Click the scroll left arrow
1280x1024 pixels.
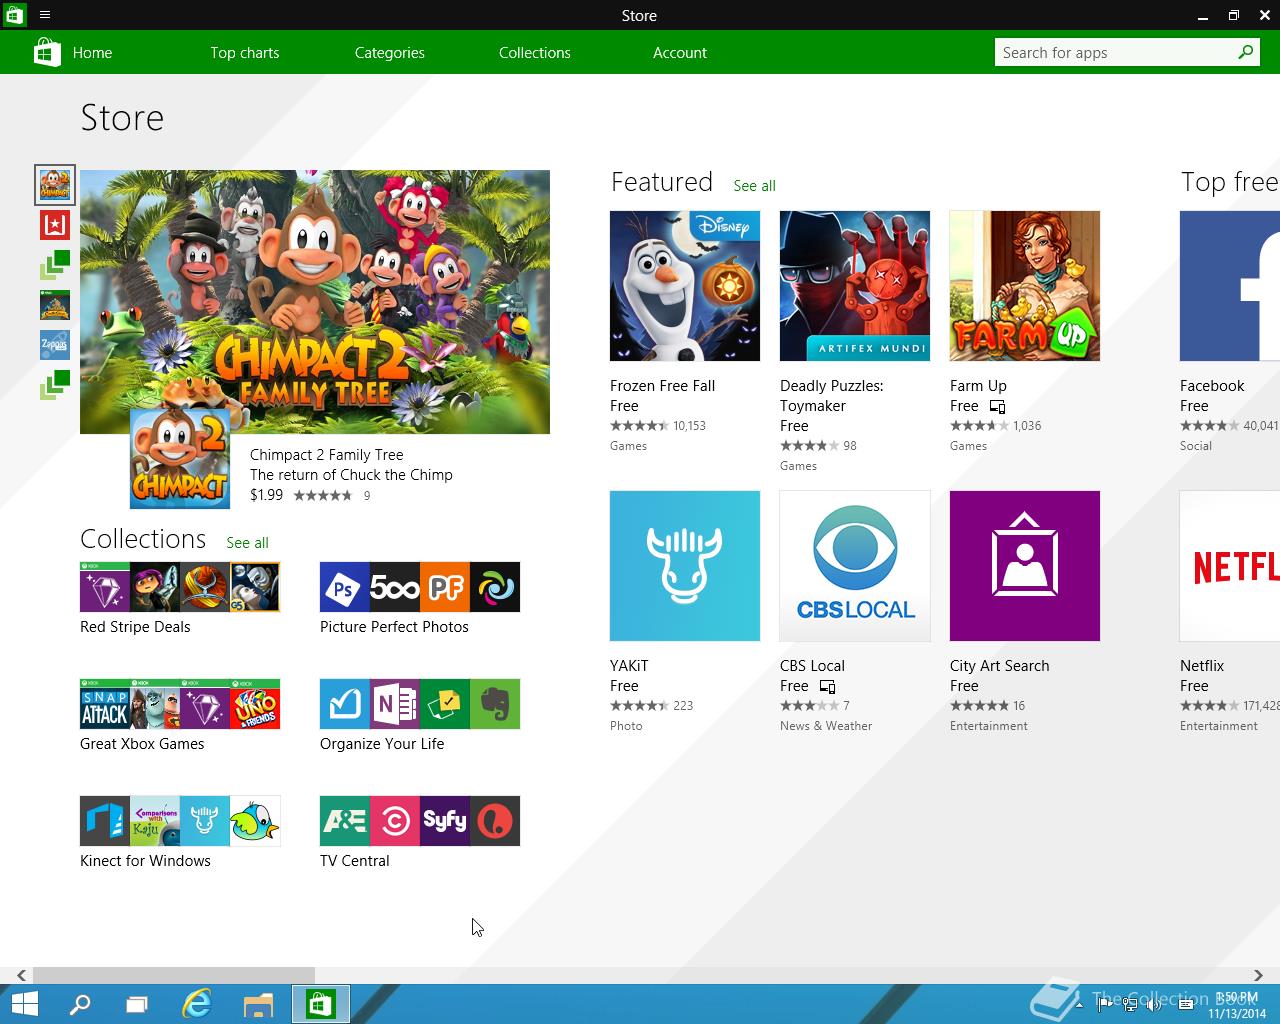coord(21,975)
